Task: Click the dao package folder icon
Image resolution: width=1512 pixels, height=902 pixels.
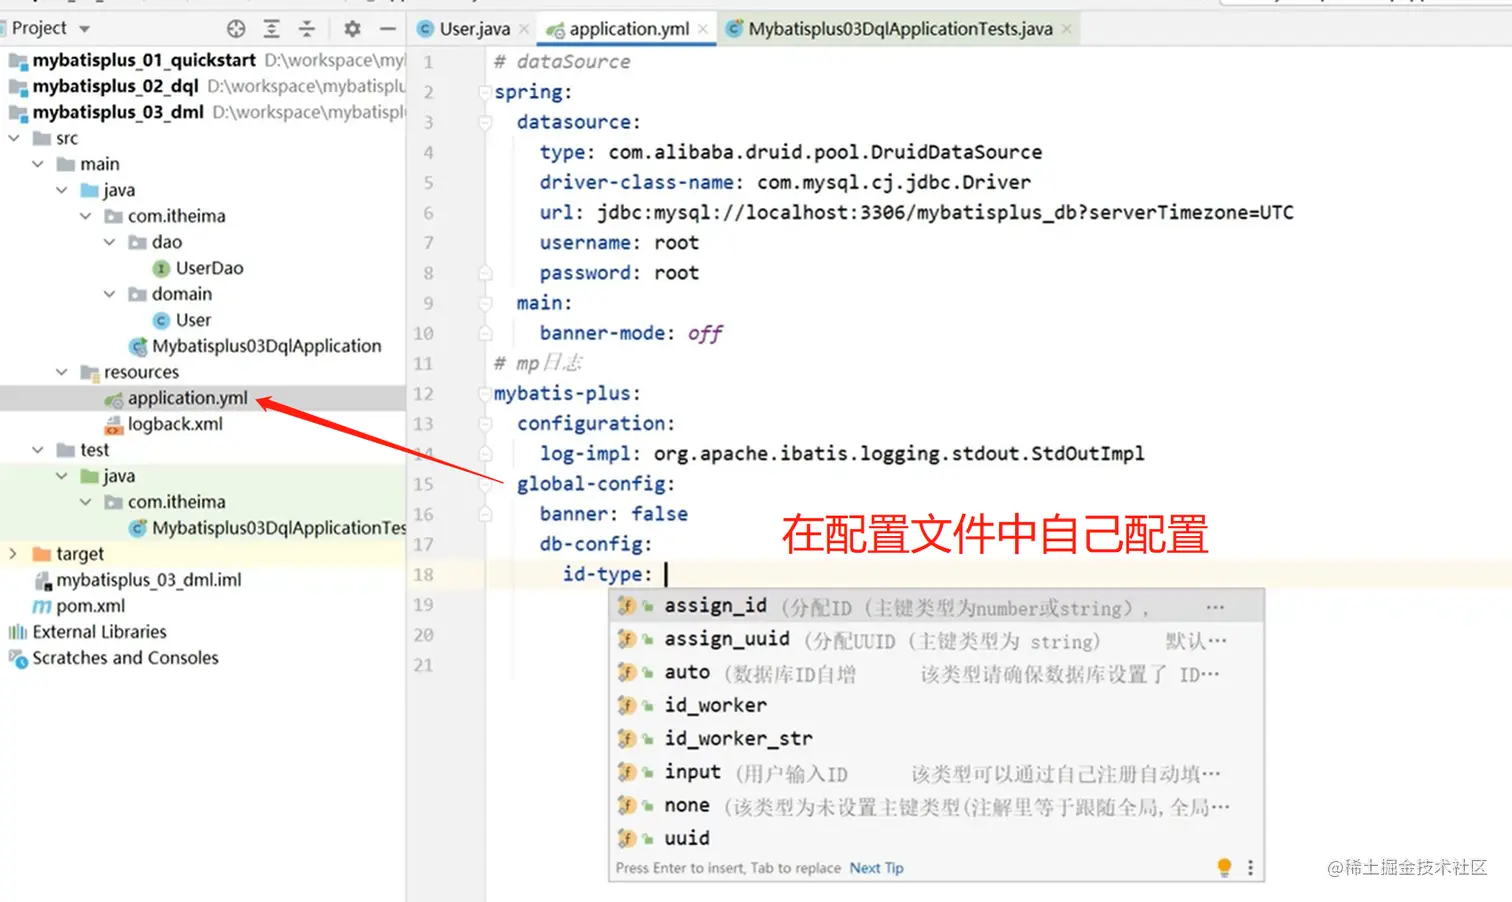Action: click(138, 242)
